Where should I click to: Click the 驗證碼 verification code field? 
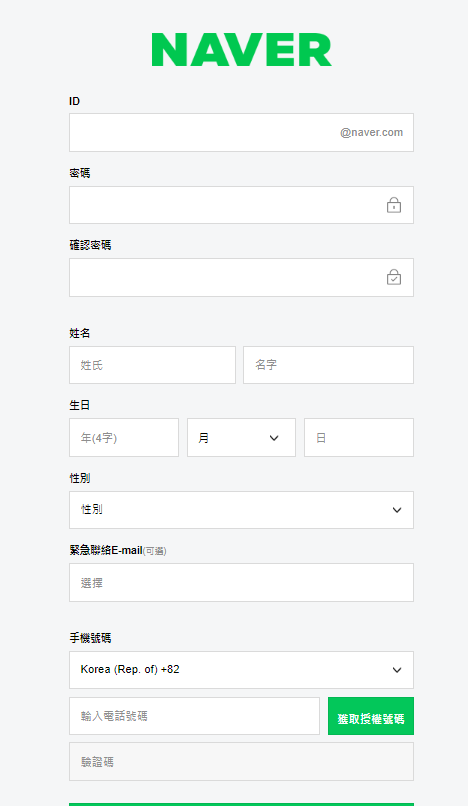pyautogui.click(x=241, y=761)
